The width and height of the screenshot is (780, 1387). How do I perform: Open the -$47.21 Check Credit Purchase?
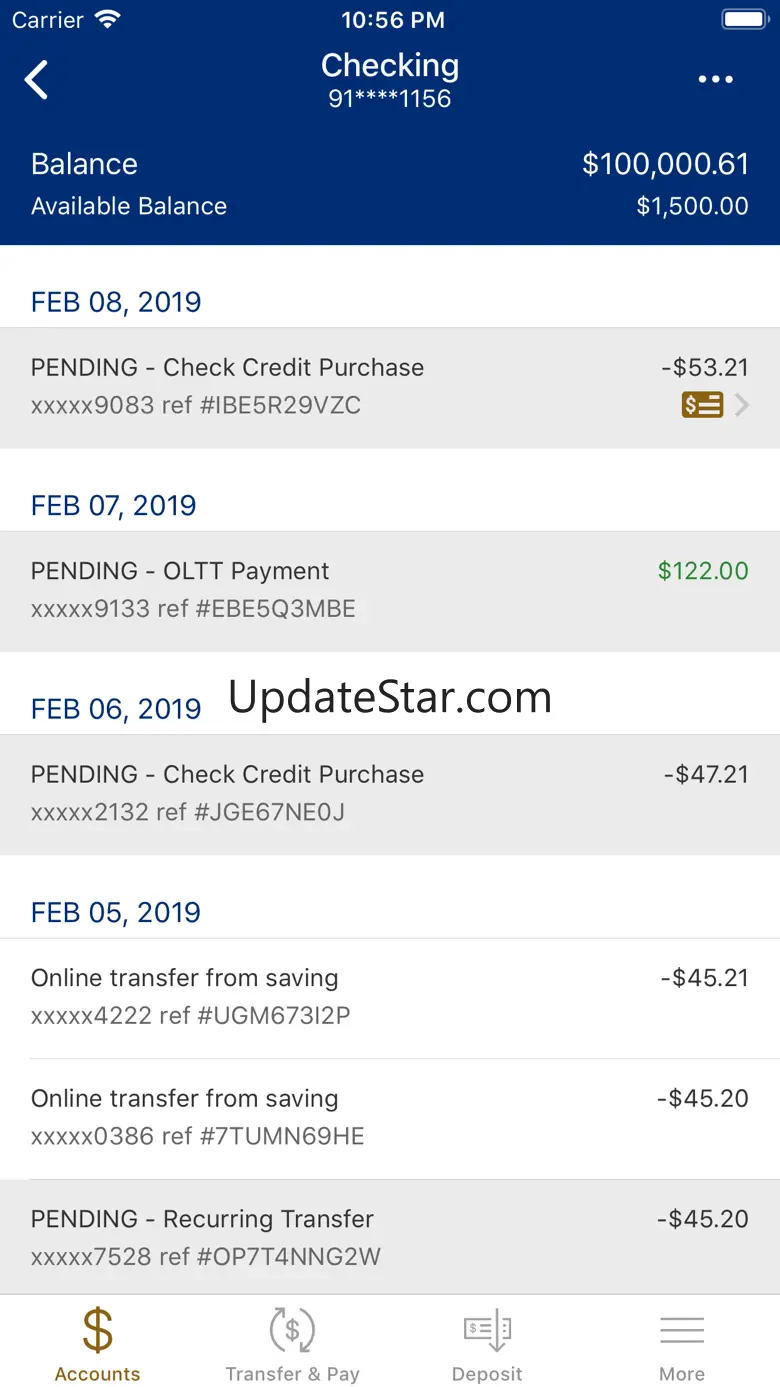[x=390, y=793]
